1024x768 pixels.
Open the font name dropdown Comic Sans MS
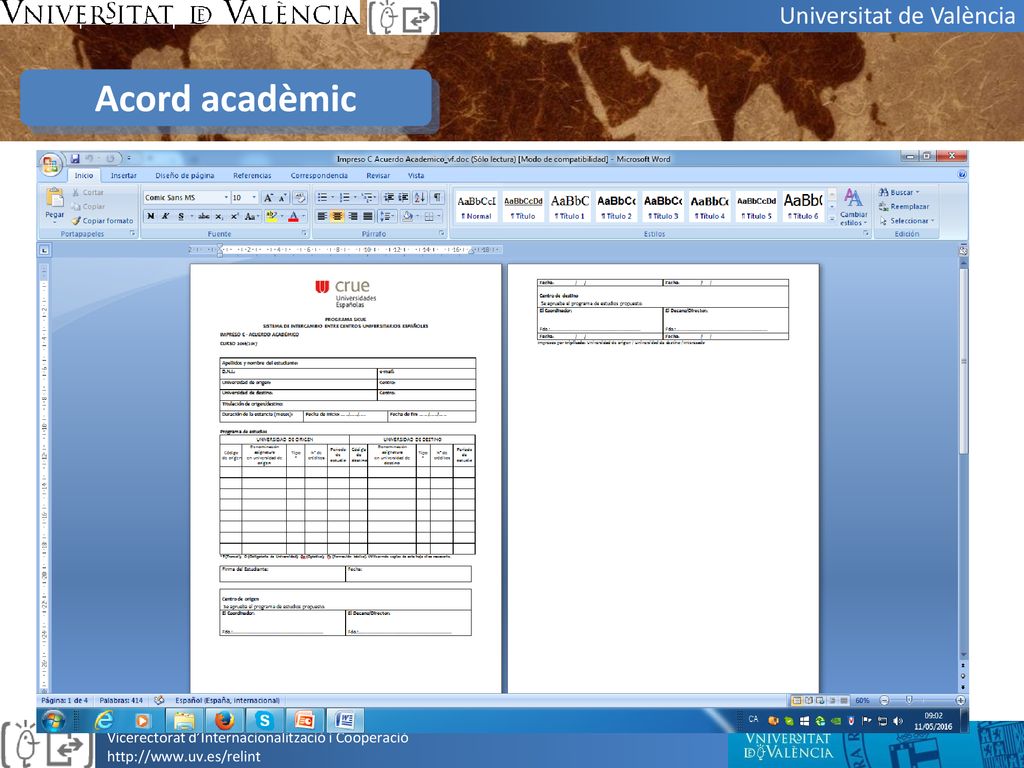(226, 197)
